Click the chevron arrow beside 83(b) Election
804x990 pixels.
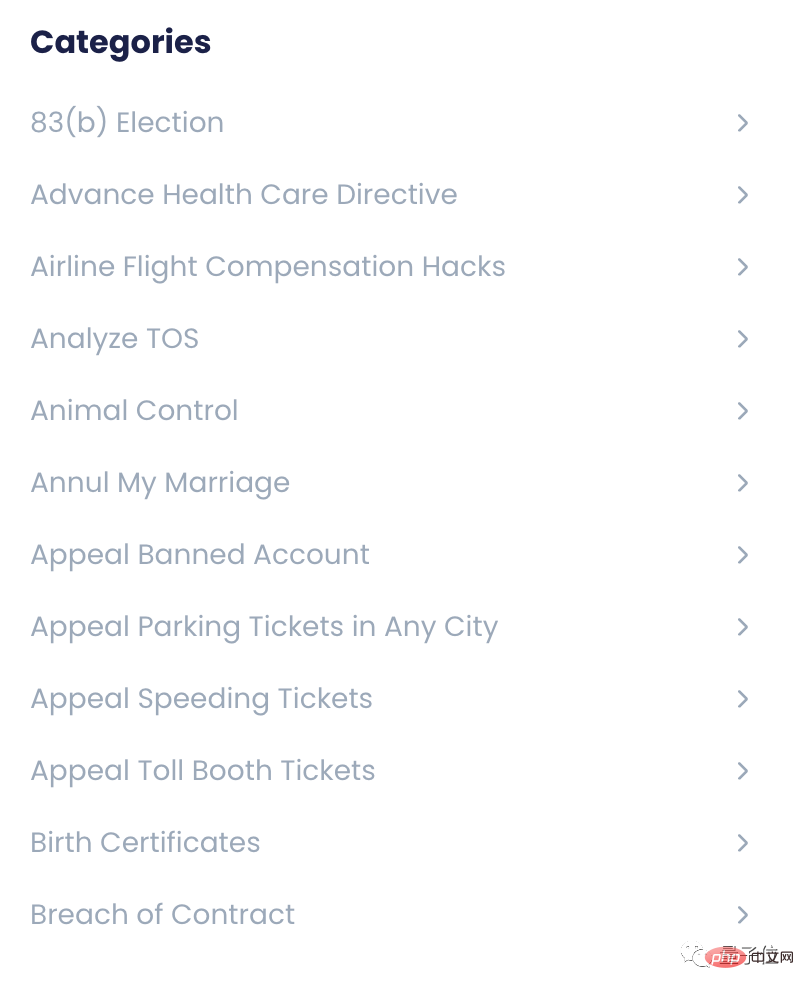pyautogui.click(x=742, y=123)
